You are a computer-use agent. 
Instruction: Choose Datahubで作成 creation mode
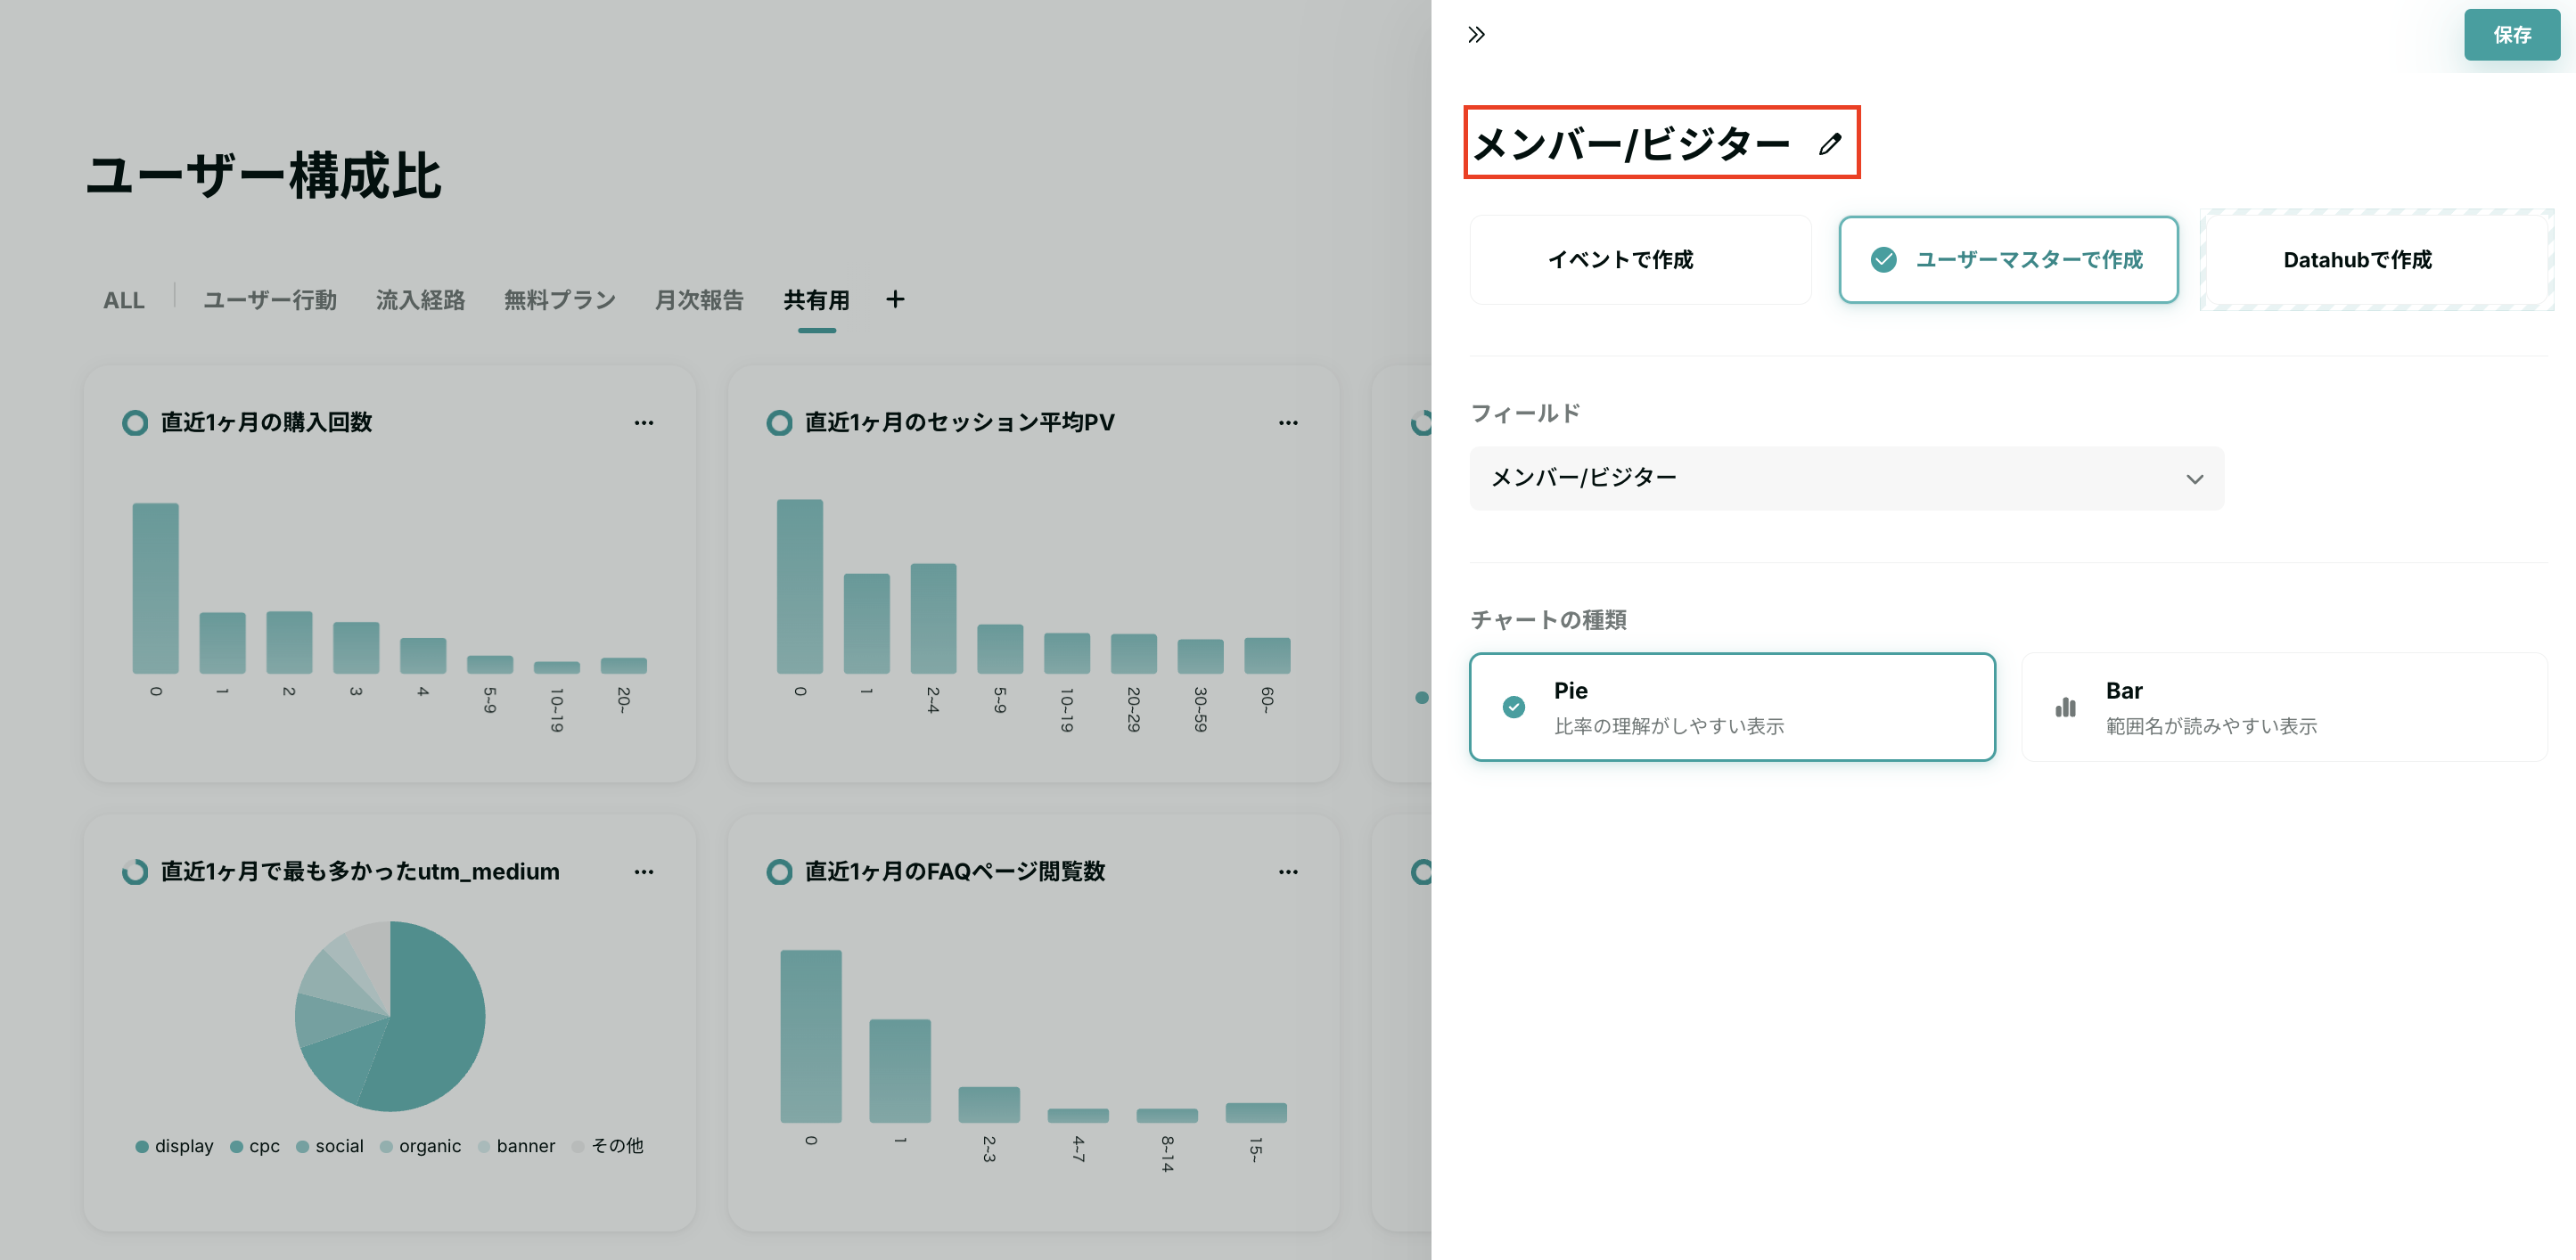pyautogui.click(x=2376, y=260)
